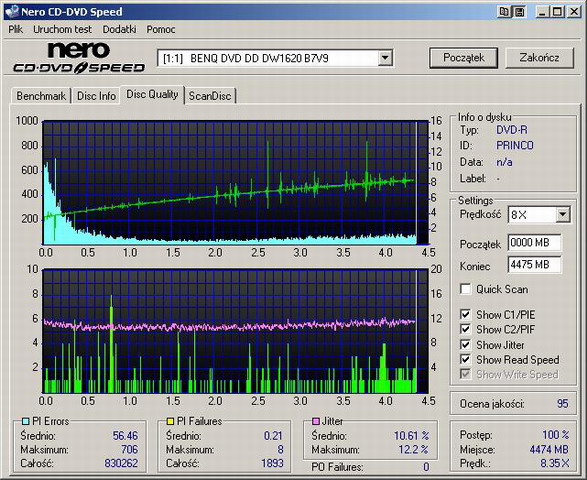Toggle the Quick Scan checkbox

tap(465, 289)
